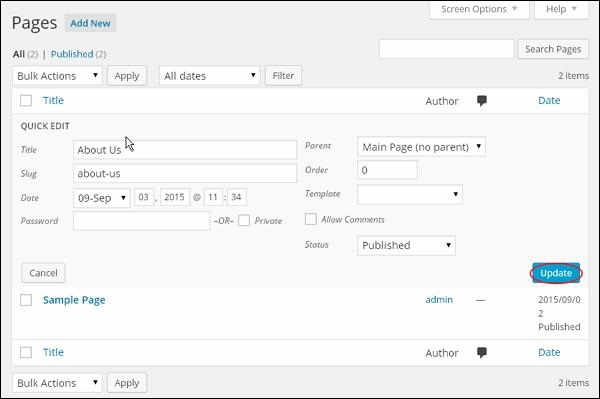
Task: Click the Update button
Action: (x=556, y=273)
